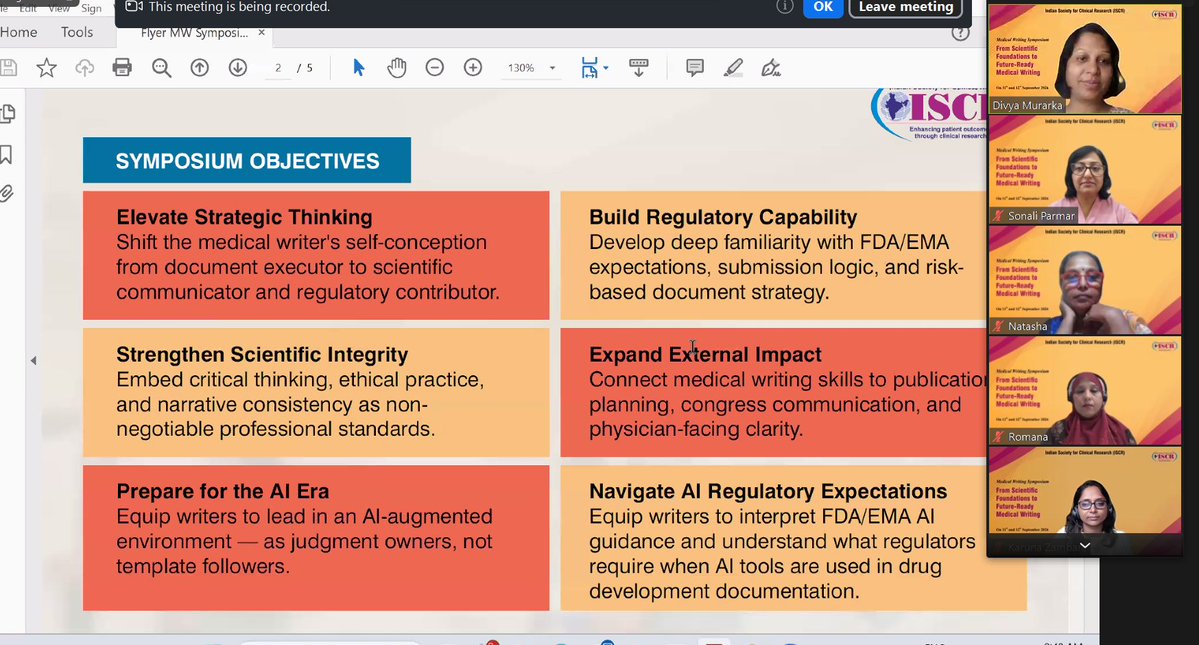Viewport: 1199px width, 645px height.
Task: Select the Flyer MW Symposi... document tab
Action: pos(194,33)
